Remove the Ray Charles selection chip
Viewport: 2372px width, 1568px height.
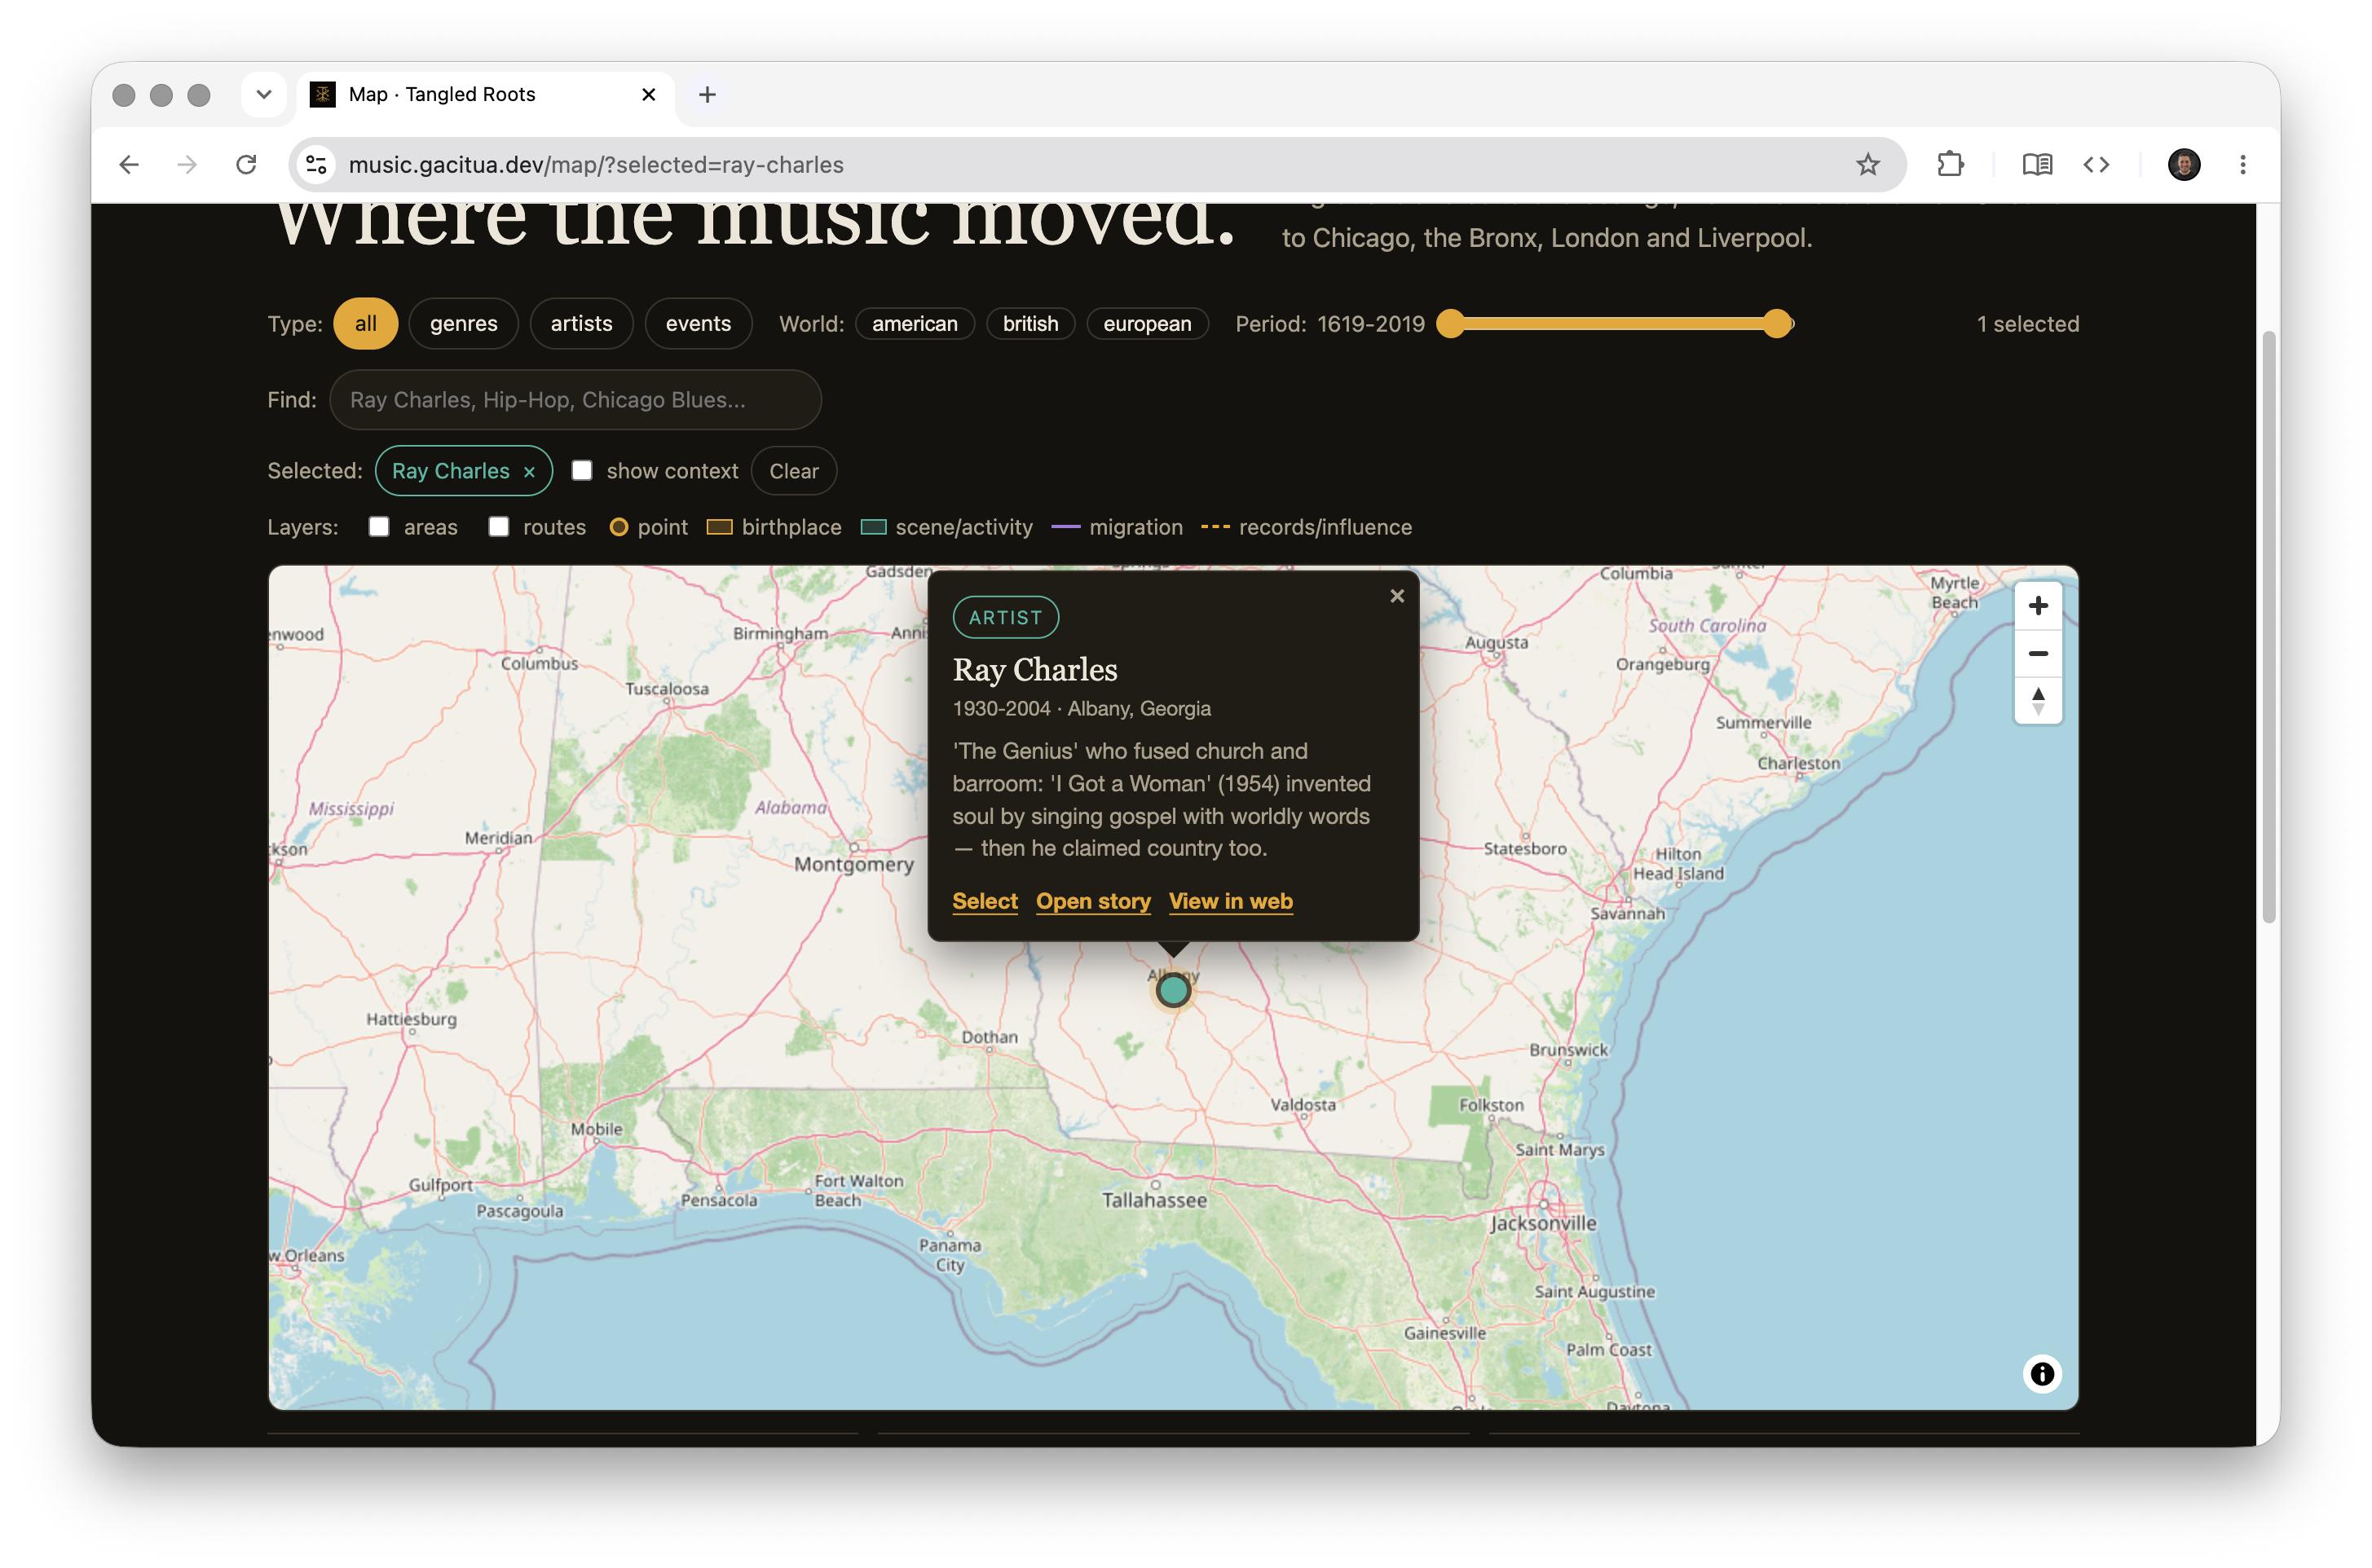[x=529, y=472]
